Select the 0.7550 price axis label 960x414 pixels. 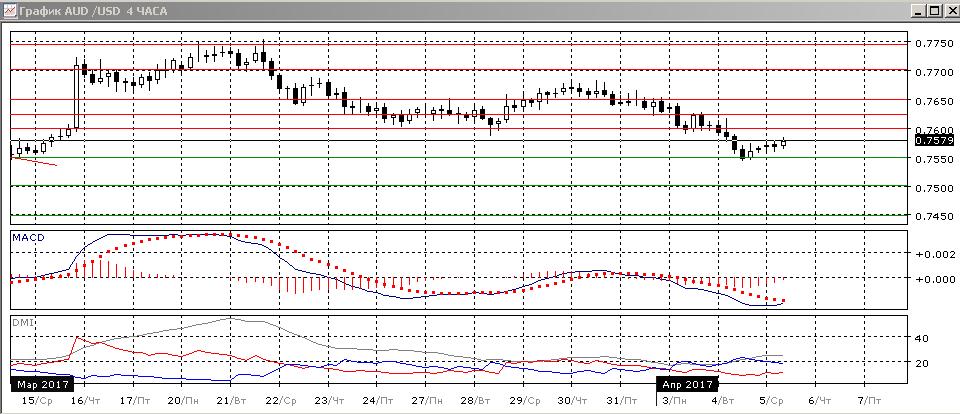[934, 159]
